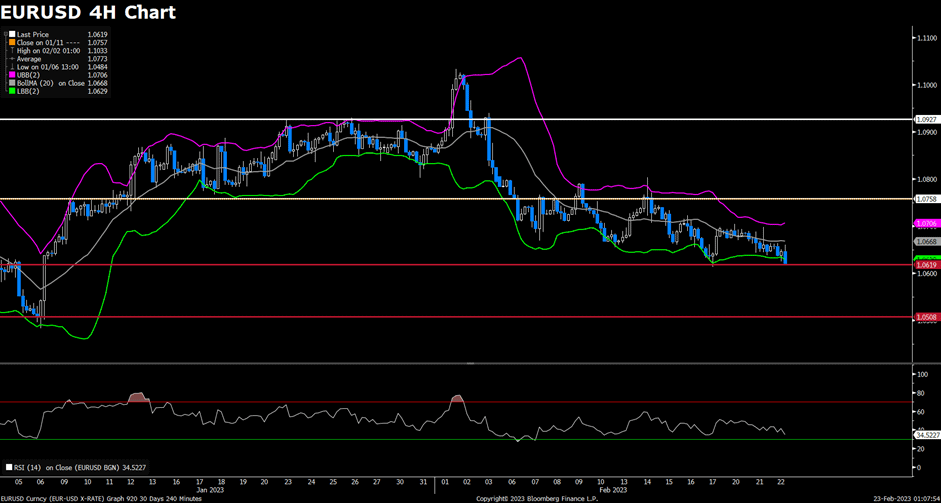Click the RSI value tag 34.5227
This screenshot has height=503, width=941.
pos(926,435)
